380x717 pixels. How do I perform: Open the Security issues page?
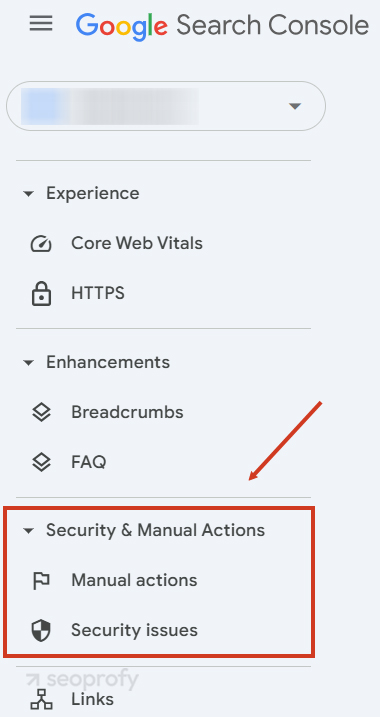point(134,630)
